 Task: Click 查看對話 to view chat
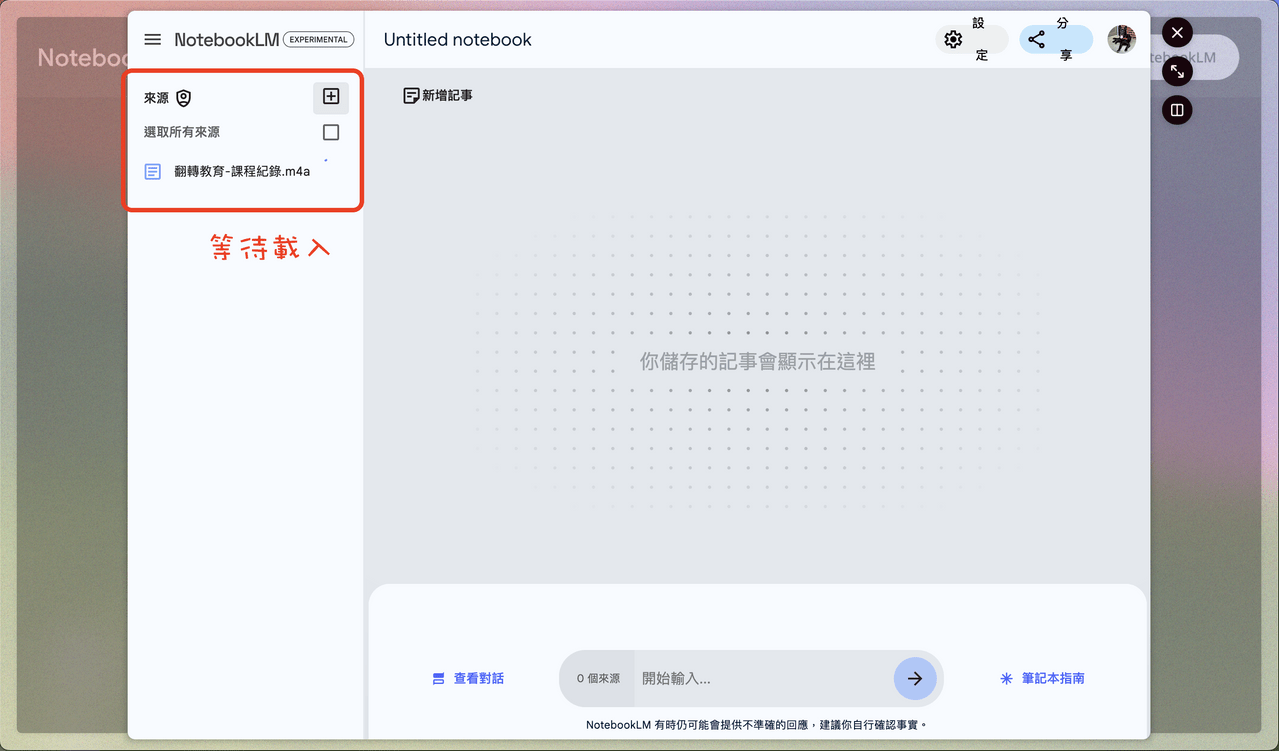[x=467, y=678]
